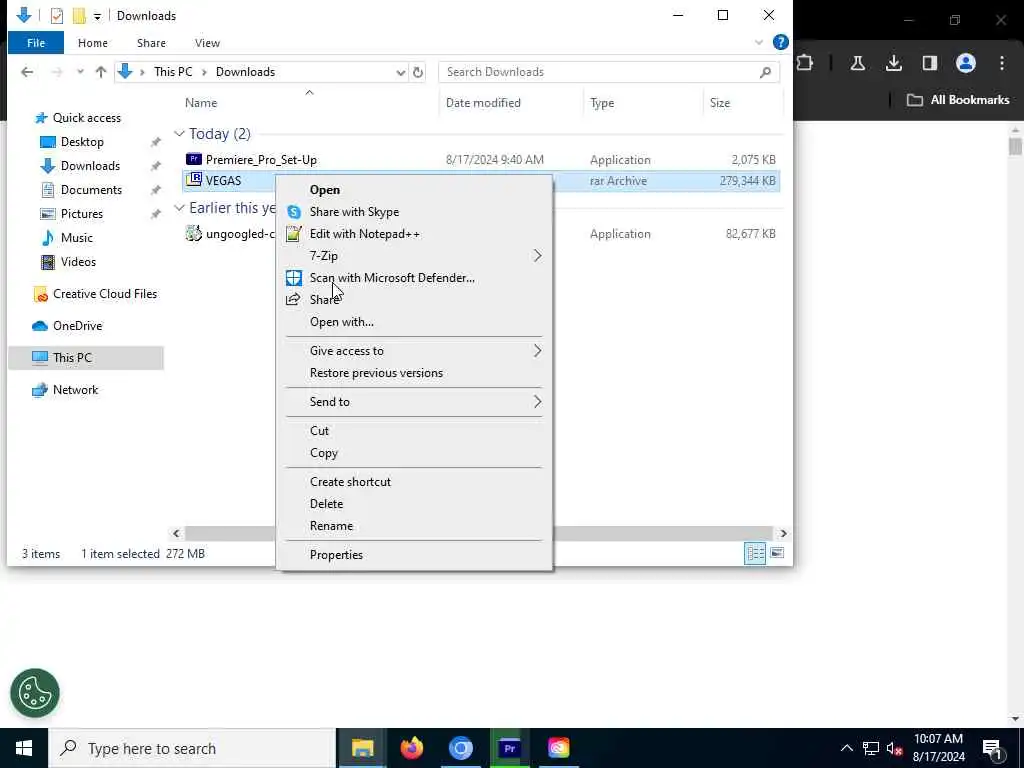Click the search magnifier in Search Downloads

pyautogui.click(x=765, y=72)
